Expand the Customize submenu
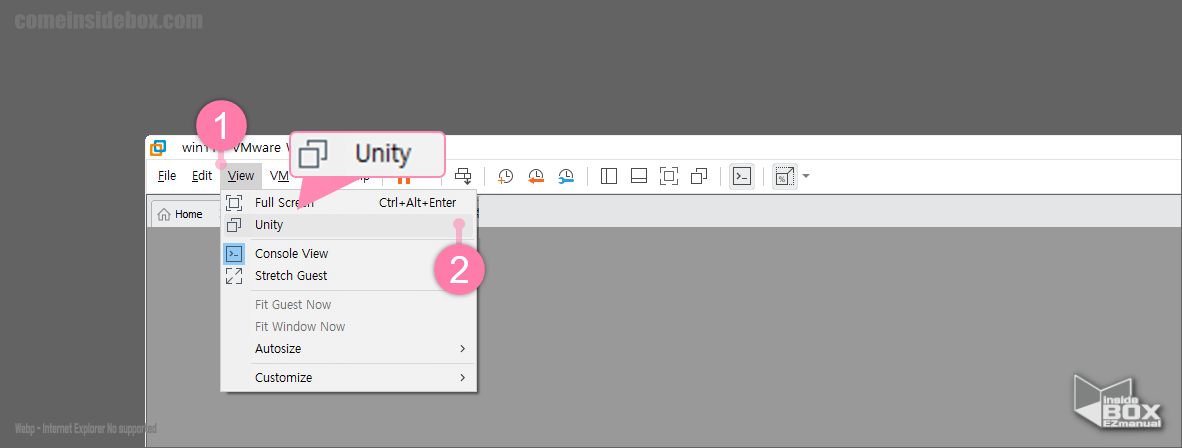Viewport: 1182px width, 448px height. click(x=348, y=377)
